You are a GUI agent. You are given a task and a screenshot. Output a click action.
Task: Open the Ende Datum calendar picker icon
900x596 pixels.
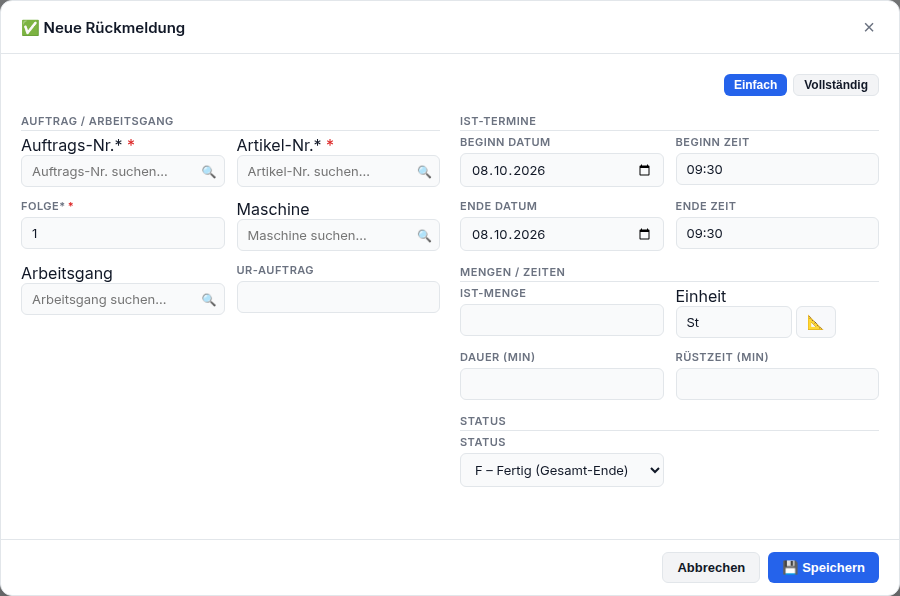click(645, 234)
